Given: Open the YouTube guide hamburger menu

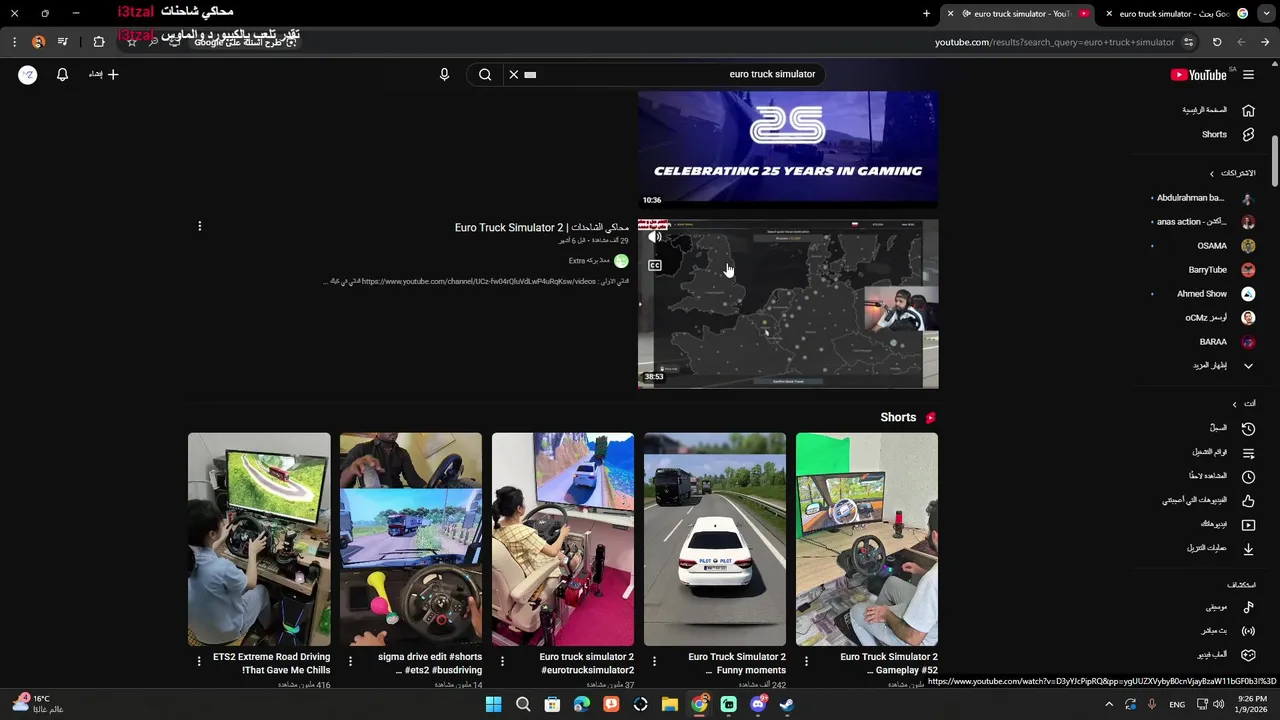Looking at the screenshot, I should click(x=1248, y=75).
